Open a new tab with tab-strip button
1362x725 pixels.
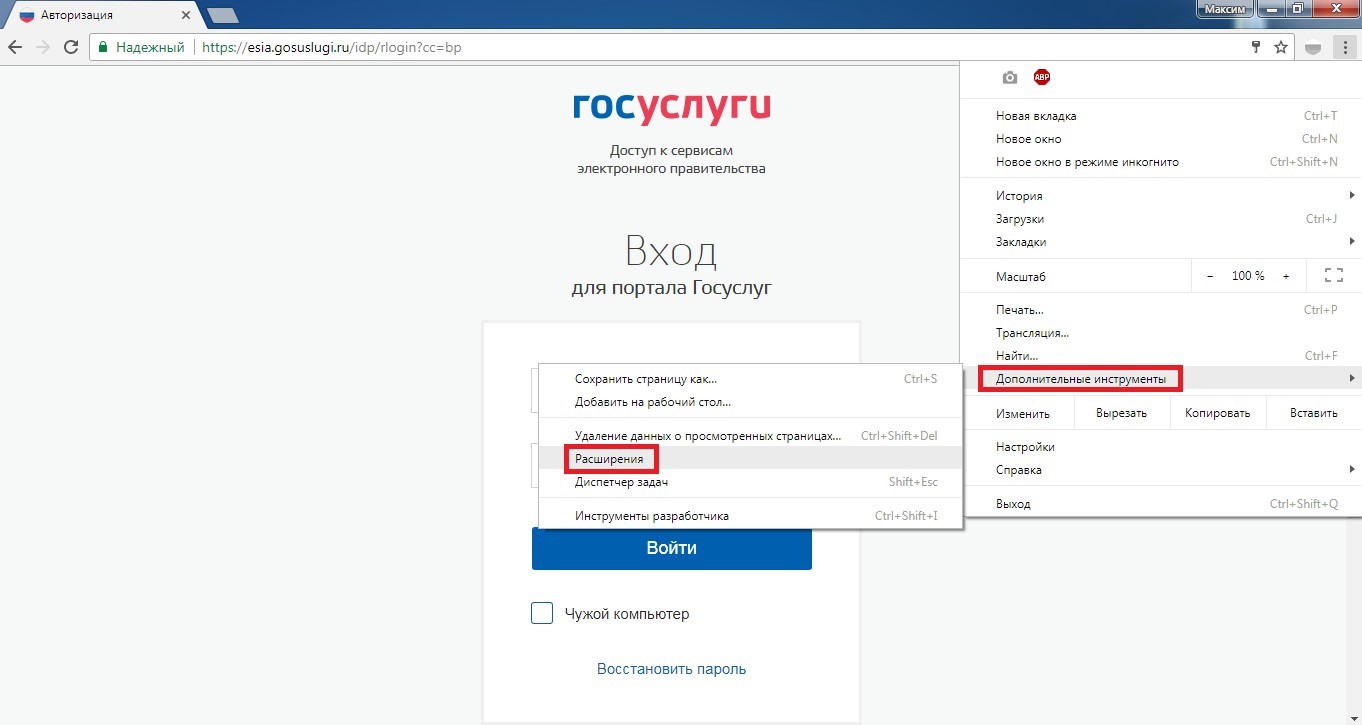click(x=222, y=15)
